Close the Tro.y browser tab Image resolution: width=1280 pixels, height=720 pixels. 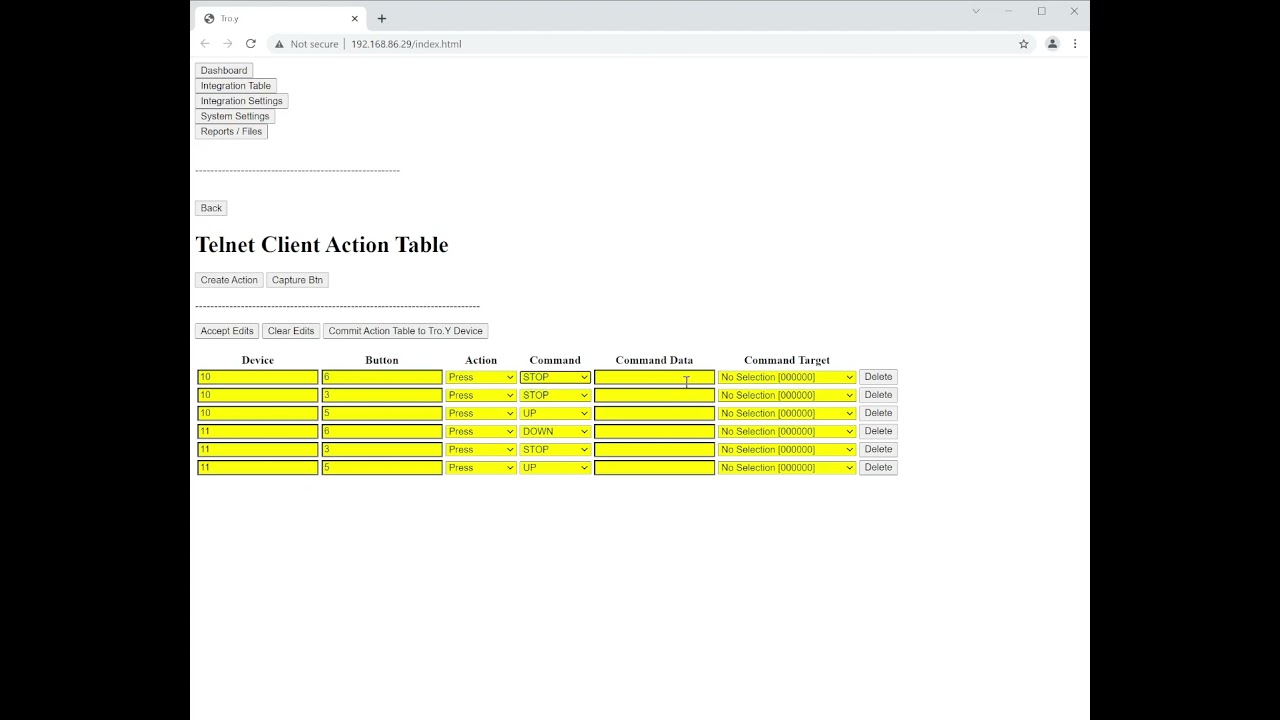tap(354, 18)
